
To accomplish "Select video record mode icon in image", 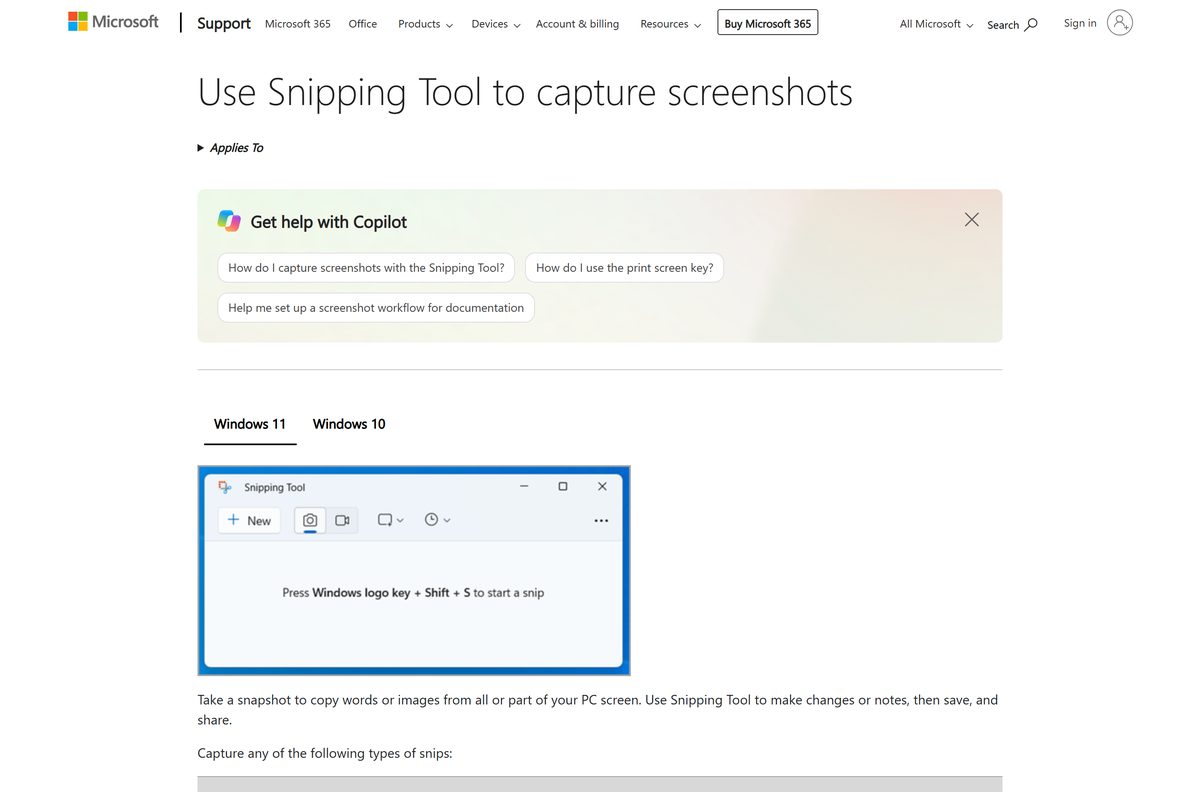I will pos(342,520).
